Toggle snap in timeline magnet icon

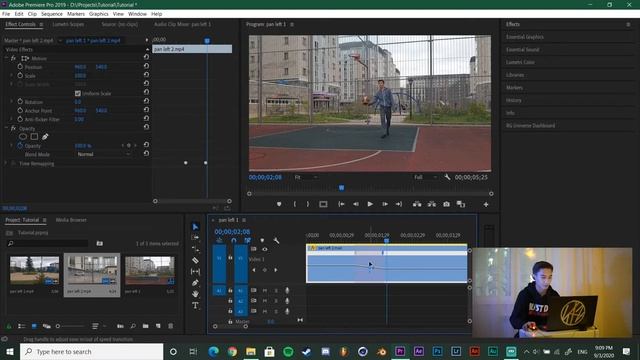233,240
